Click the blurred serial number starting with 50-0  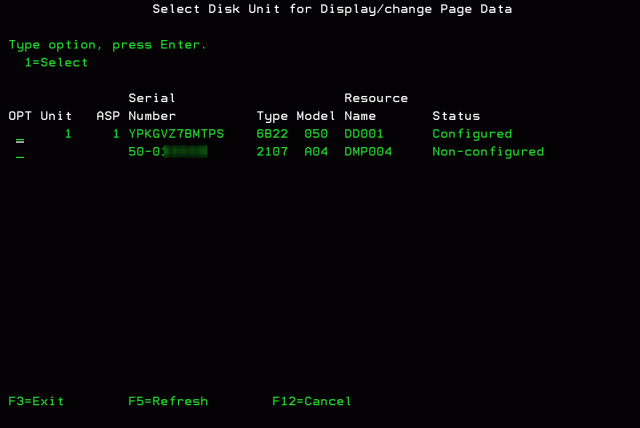point(168,152)
